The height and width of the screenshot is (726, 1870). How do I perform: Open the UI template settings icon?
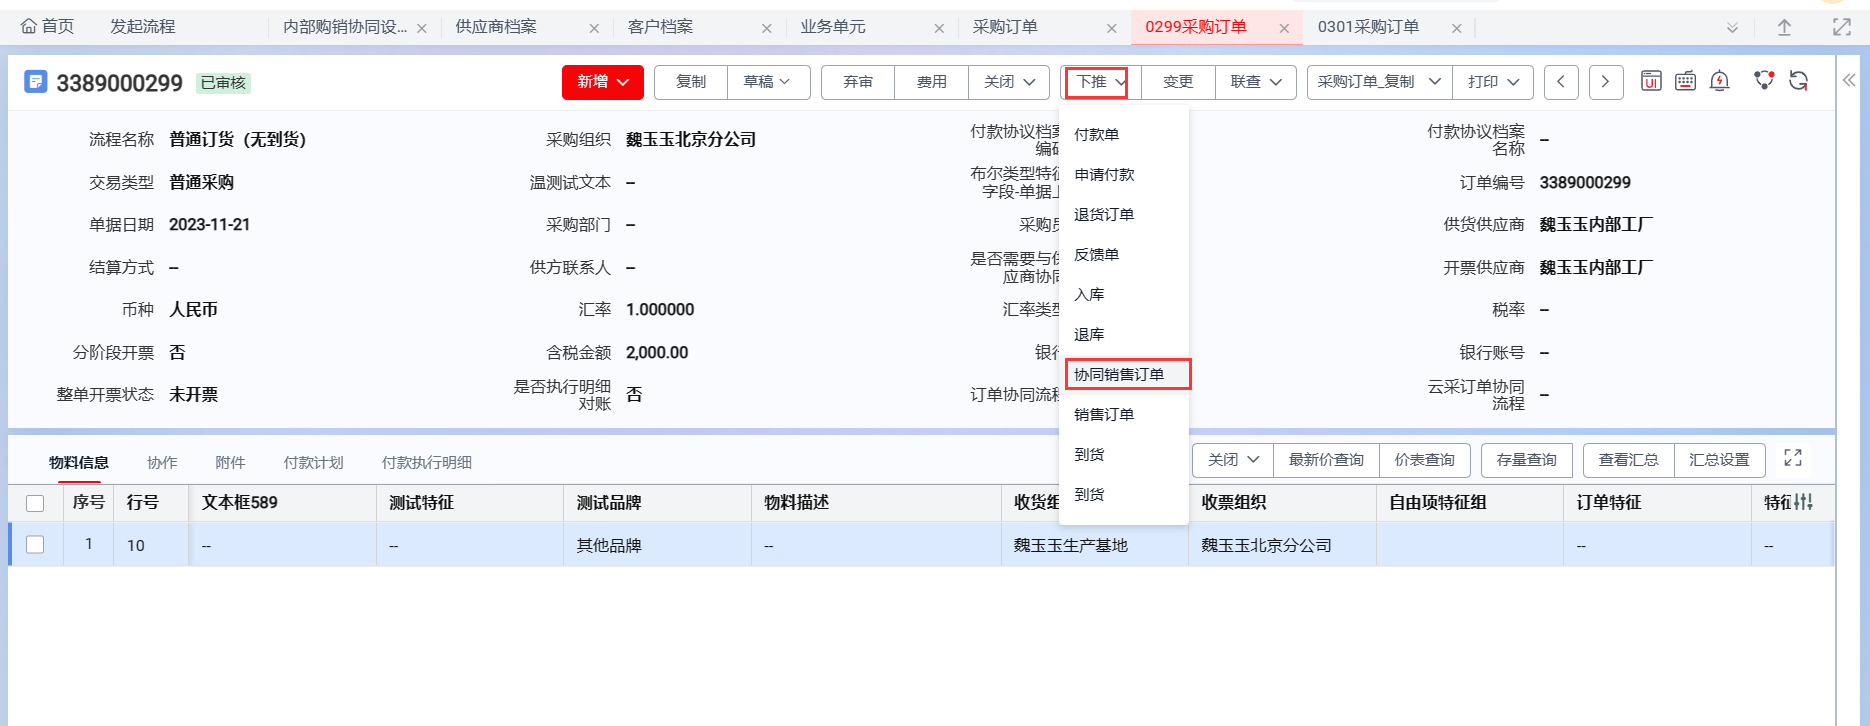click(1651, 81)
